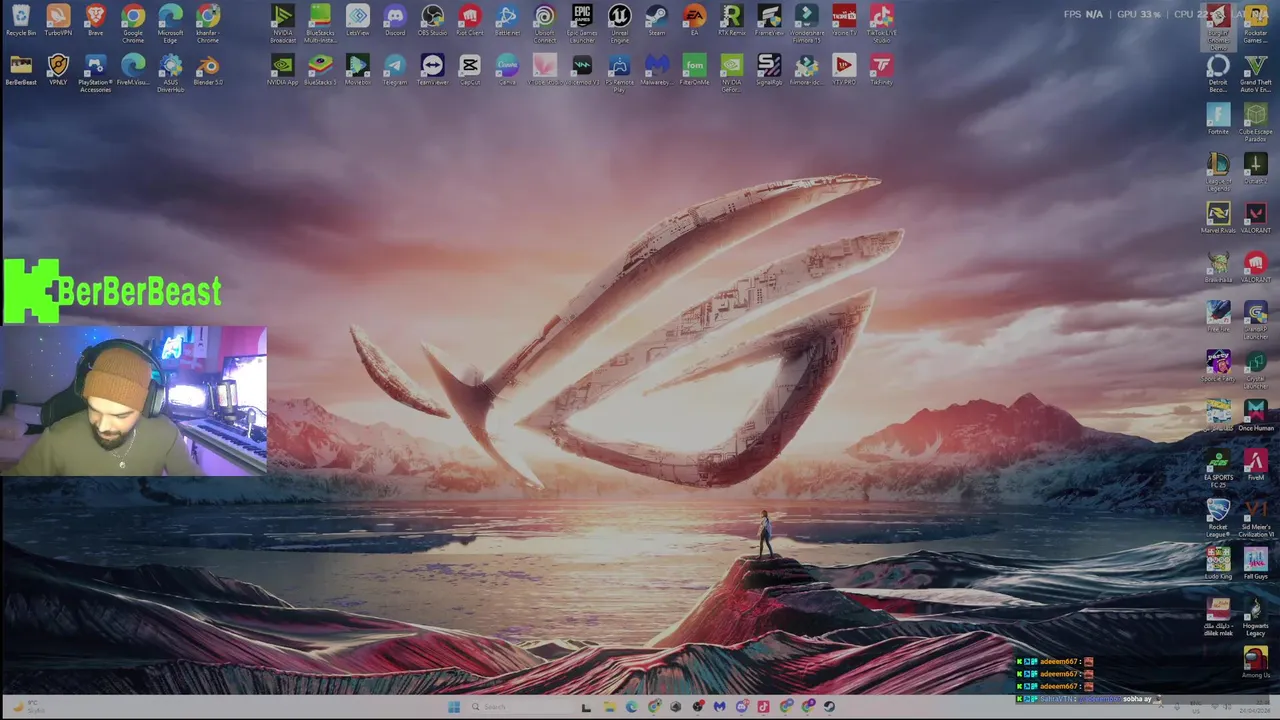Launch YTV PRO shortcut
Image resolution: width=1280 pixels, height=720 pixels.
(x=844, y=70)
